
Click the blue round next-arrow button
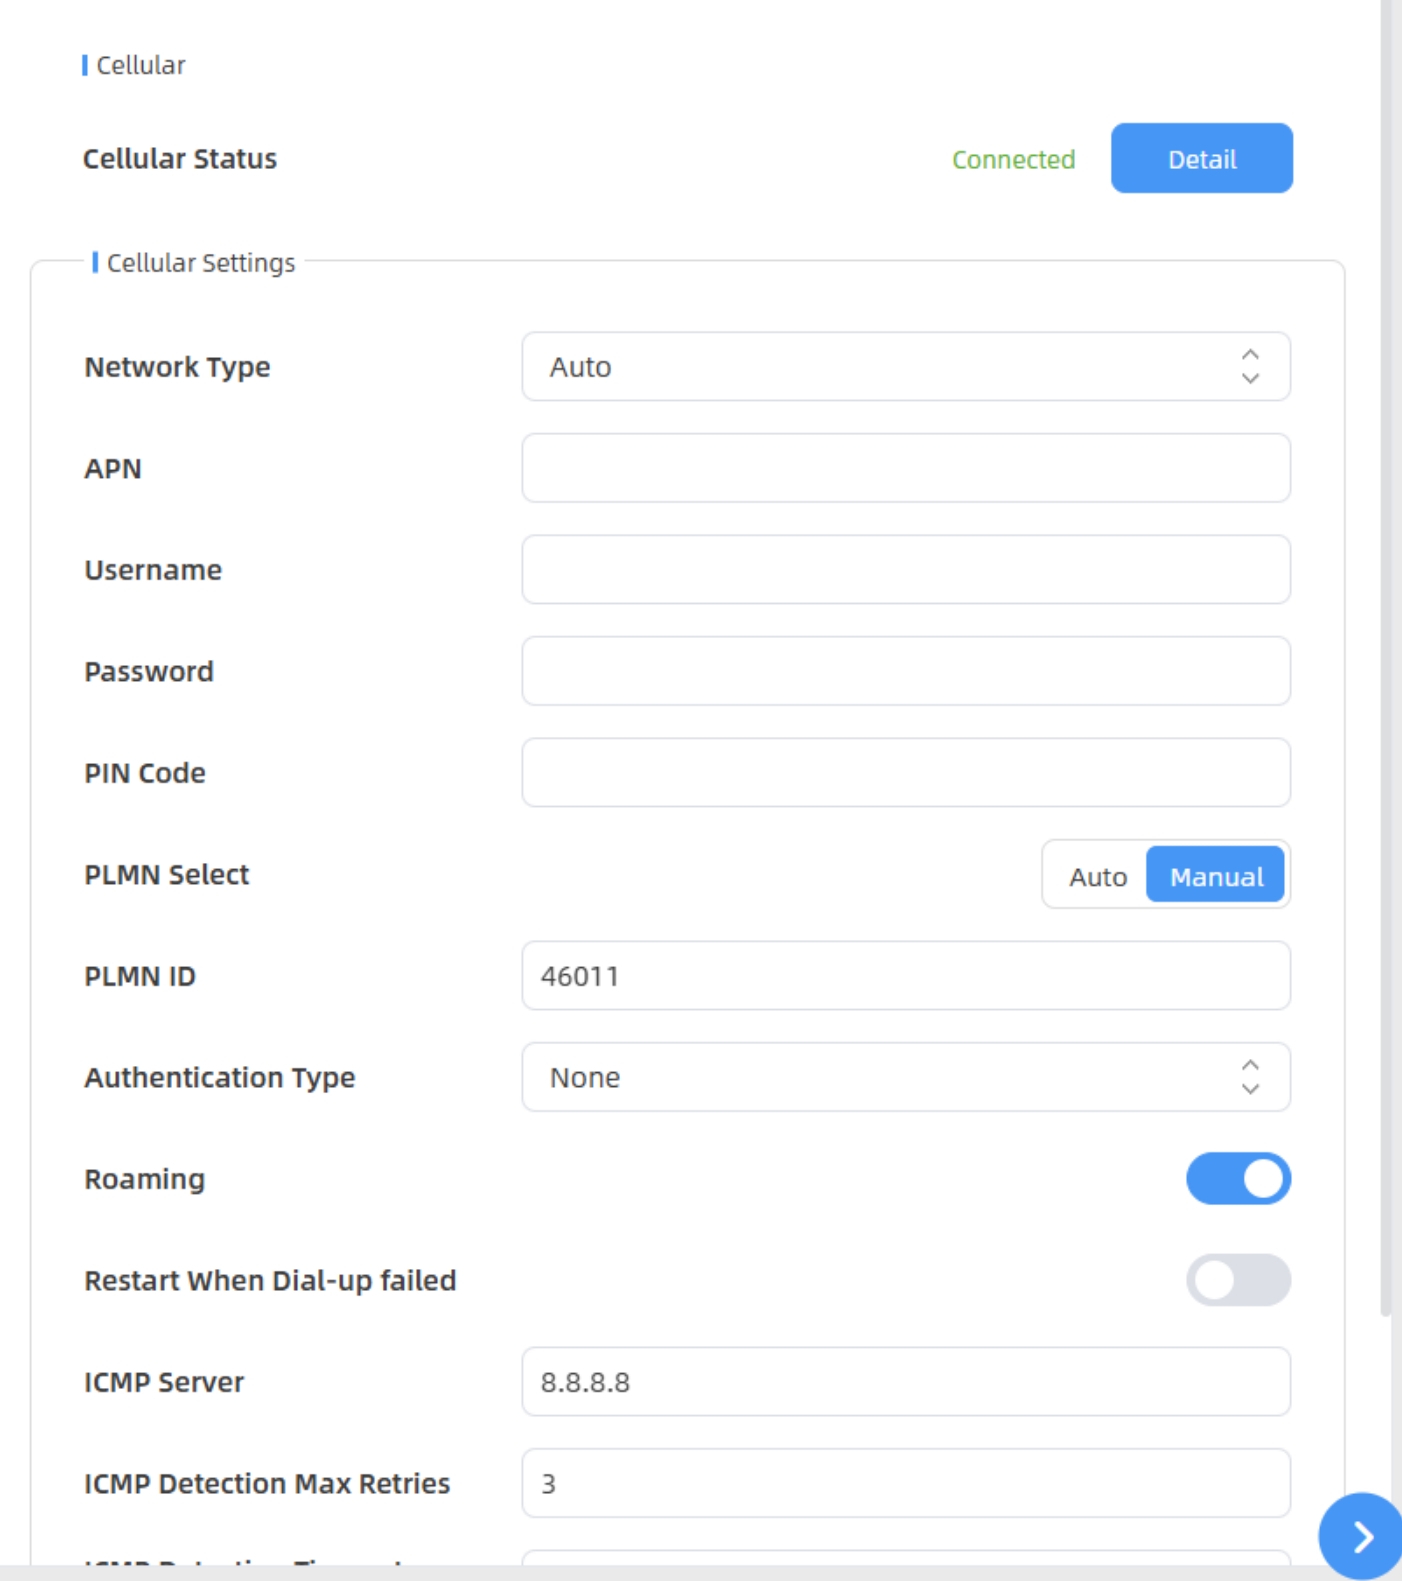(x=1361, y=1536)
